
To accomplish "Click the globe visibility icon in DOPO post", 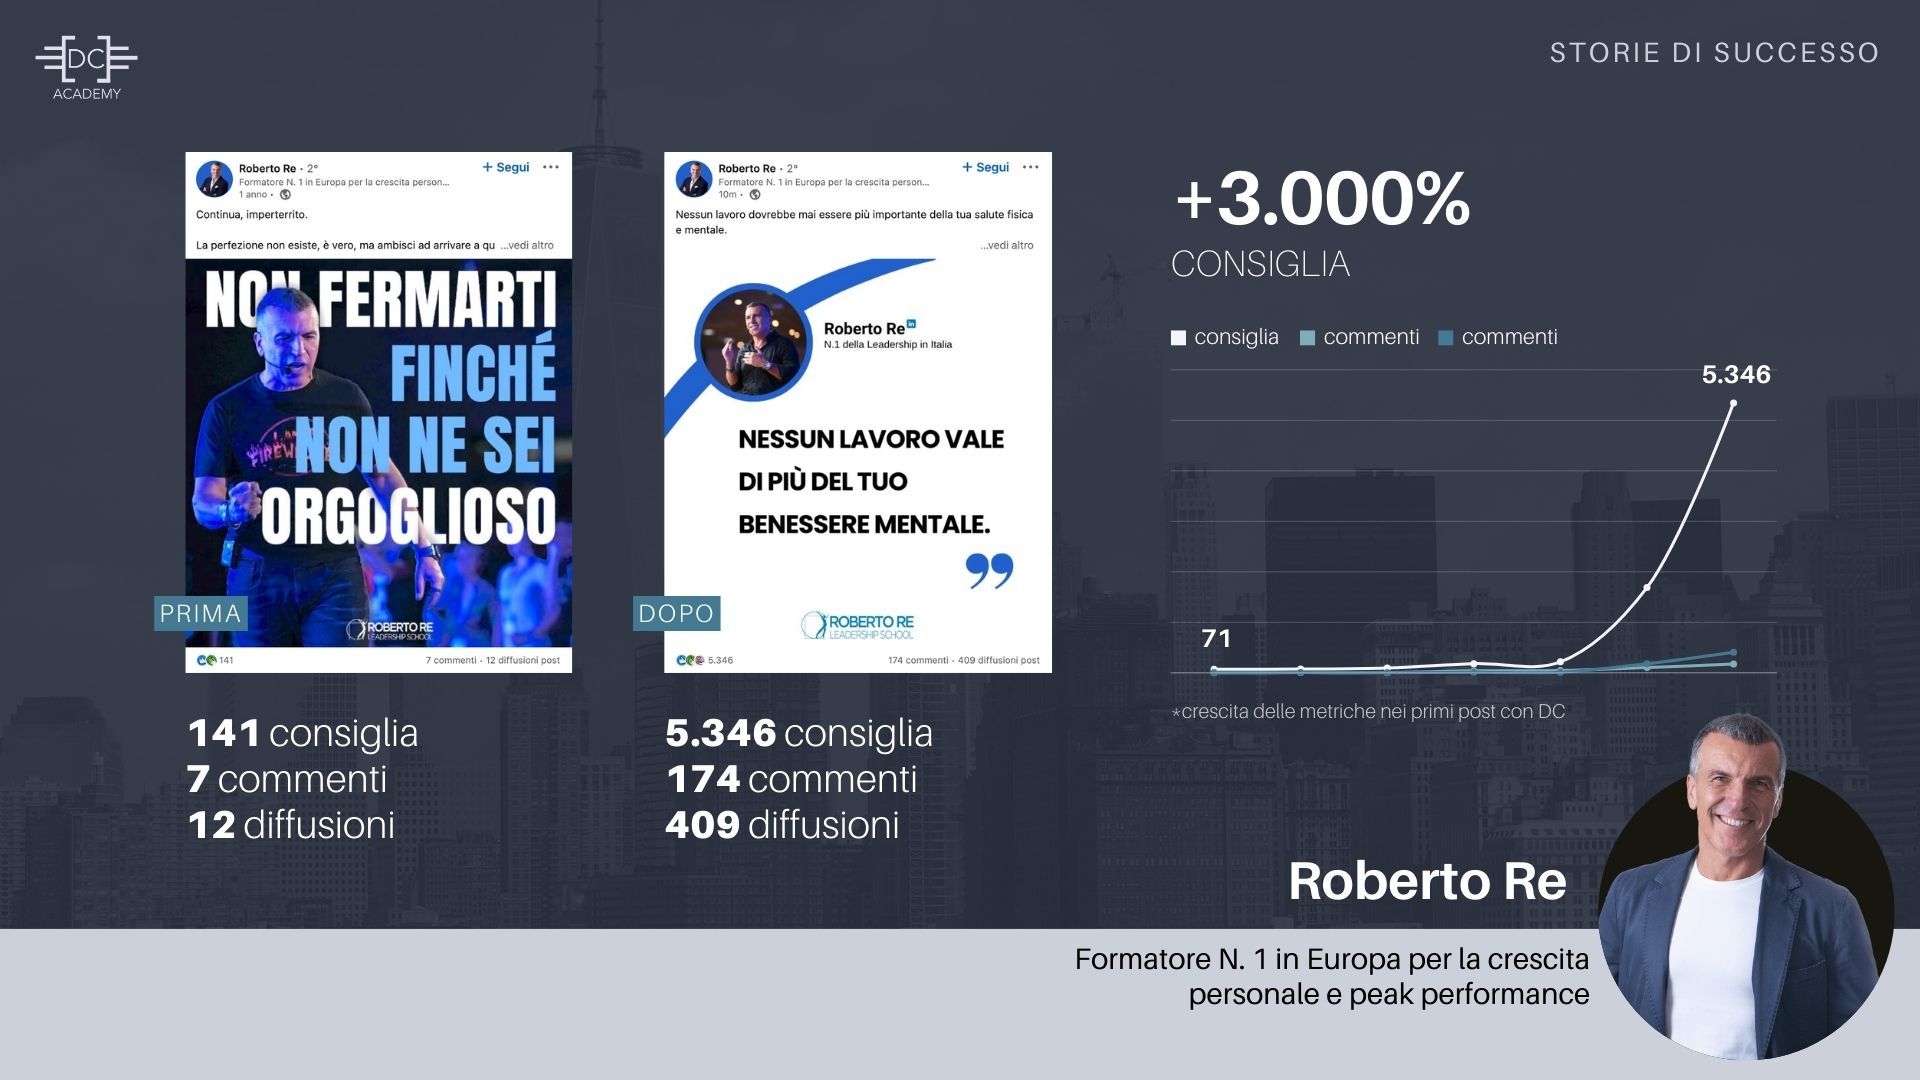I will coord(755,195).
